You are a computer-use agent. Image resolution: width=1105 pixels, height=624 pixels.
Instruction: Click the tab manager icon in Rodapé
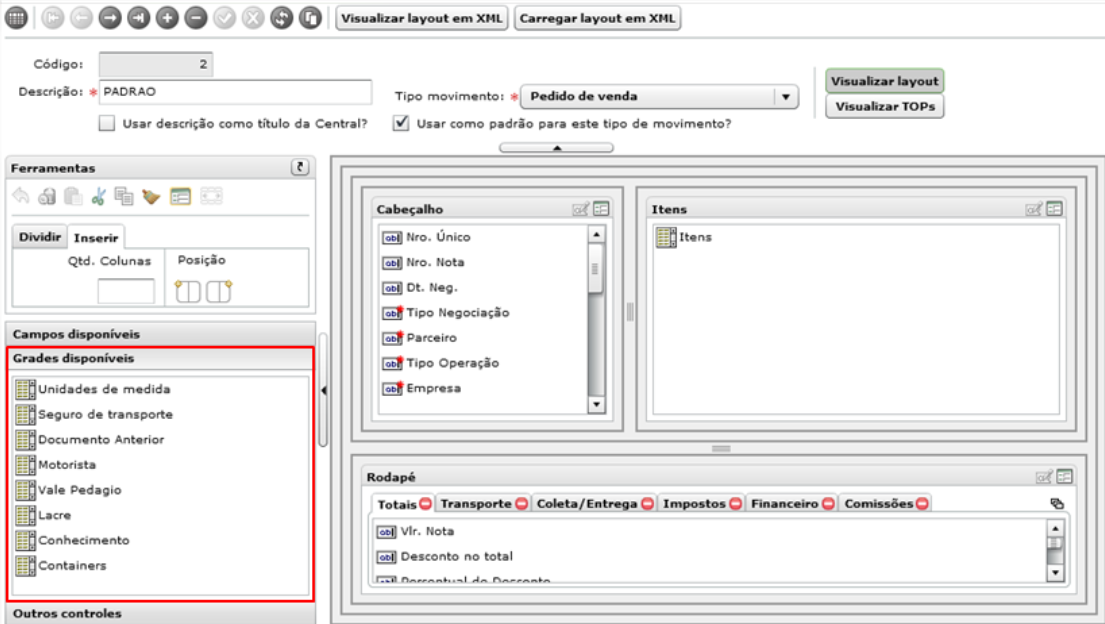coord(1056,503)
